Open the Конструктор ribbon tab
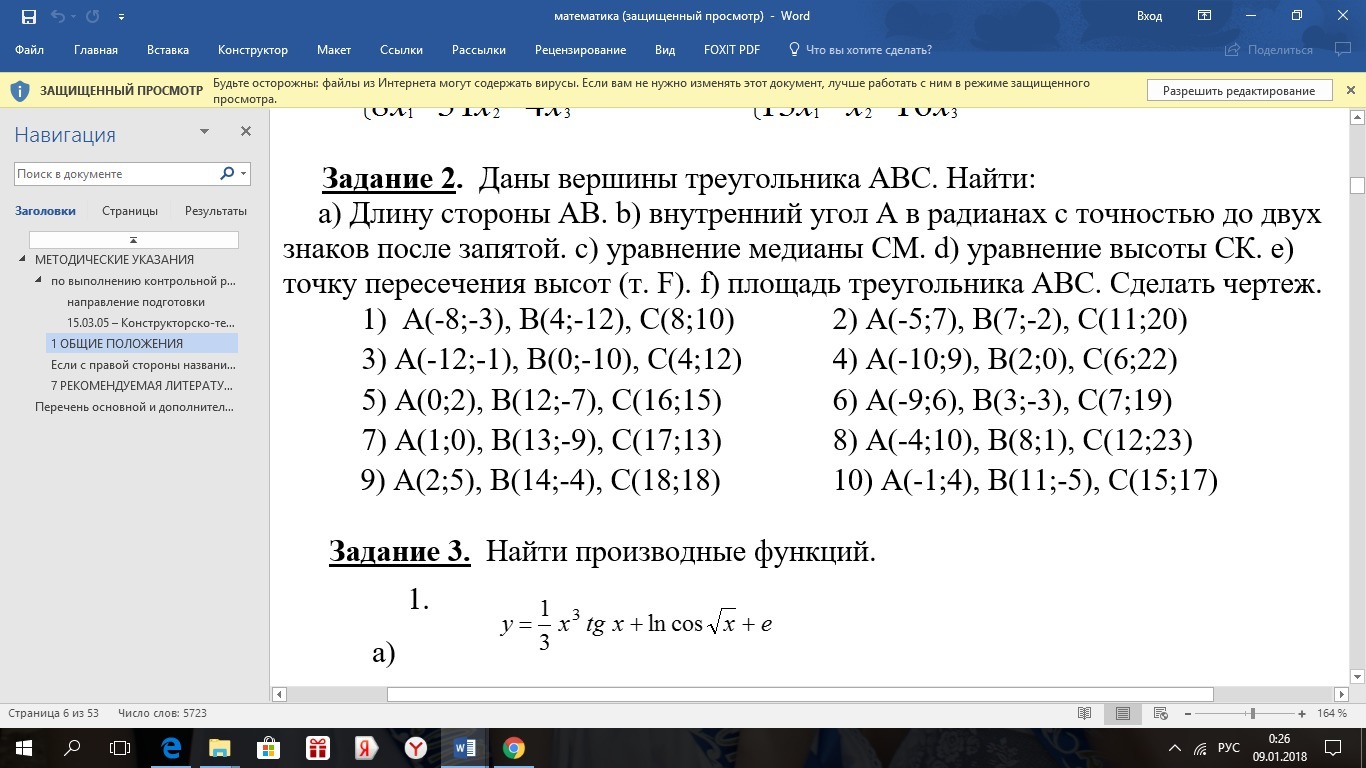Image resolution: width=1366 pixels, height=768 pixels. point(253,50)
